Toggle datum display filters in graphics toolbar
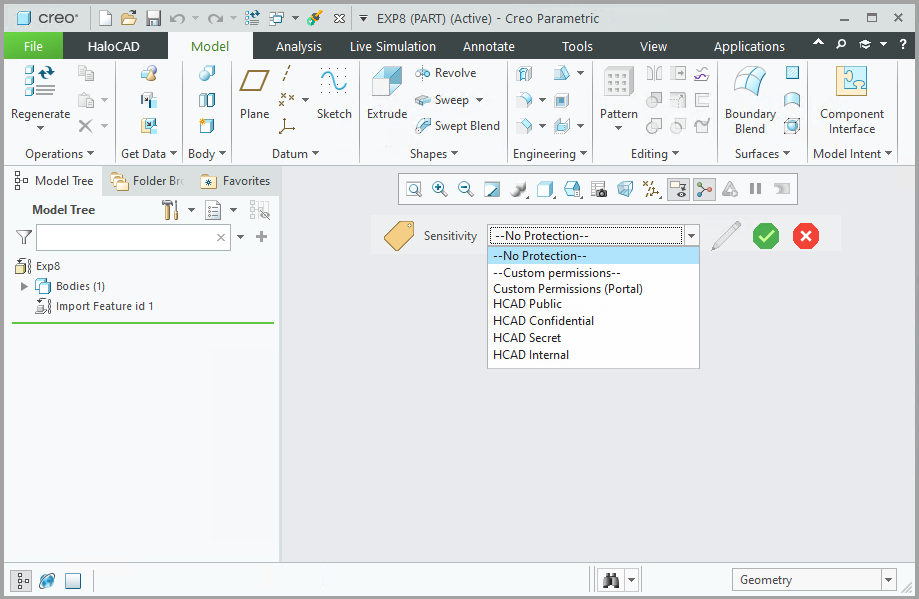Viewport: 919px width, 599px height. 652,188
